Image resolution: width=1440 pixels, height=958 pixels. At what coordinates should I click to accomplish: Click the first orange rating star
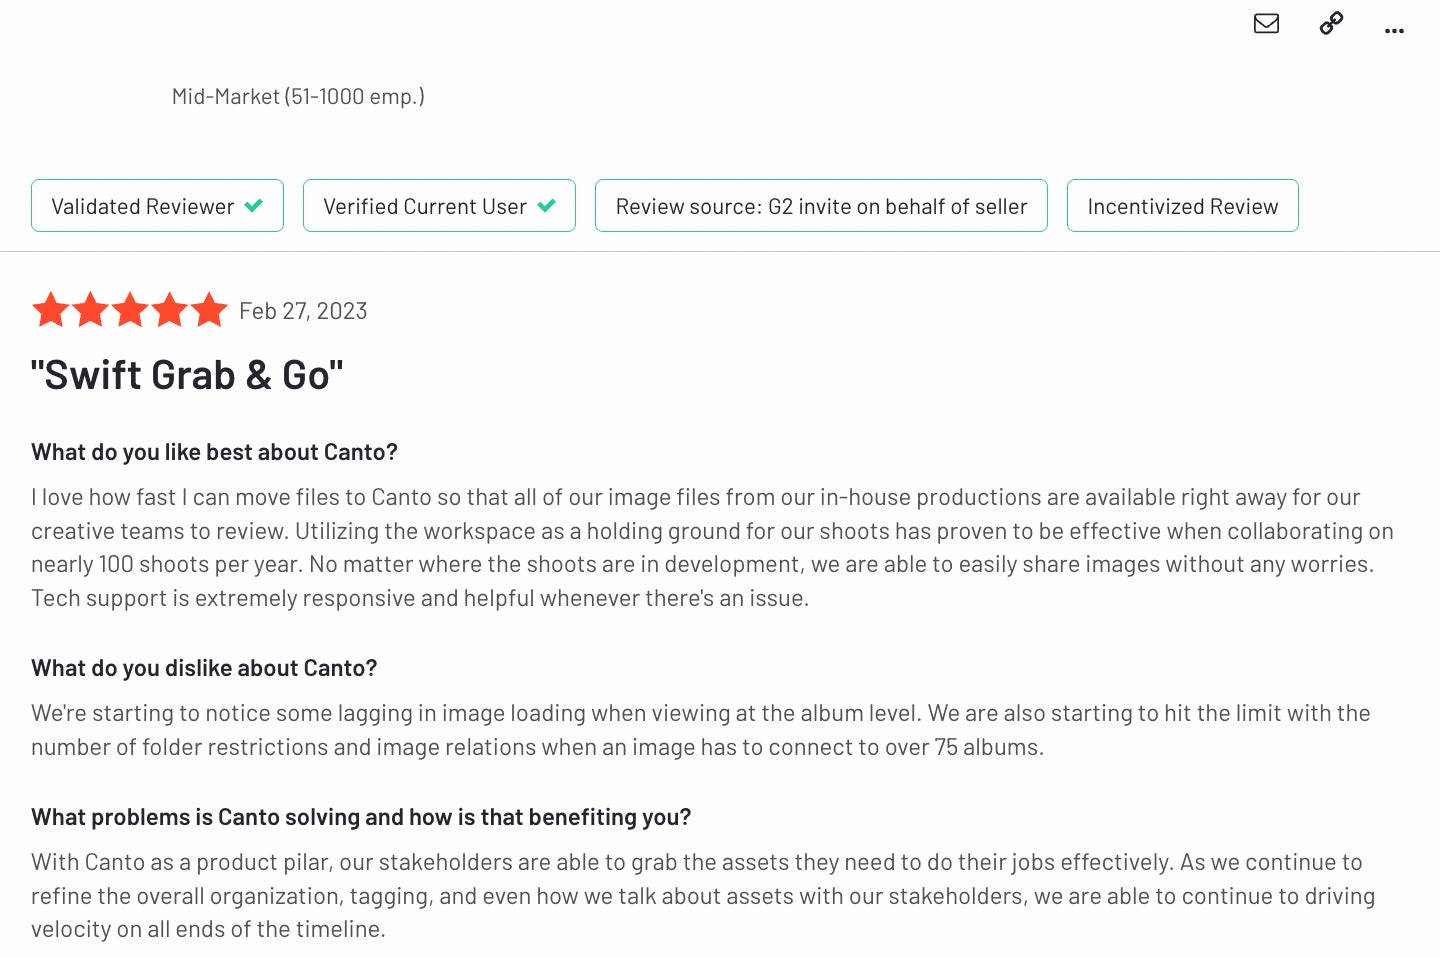tap(50, 310)
